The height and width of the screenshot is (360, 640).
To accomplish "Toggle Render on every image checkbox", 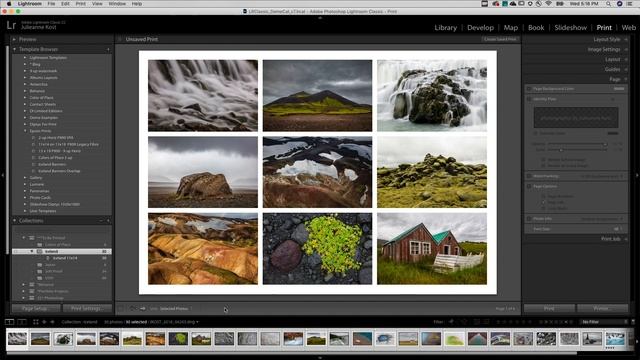I will tap(543, 165).
